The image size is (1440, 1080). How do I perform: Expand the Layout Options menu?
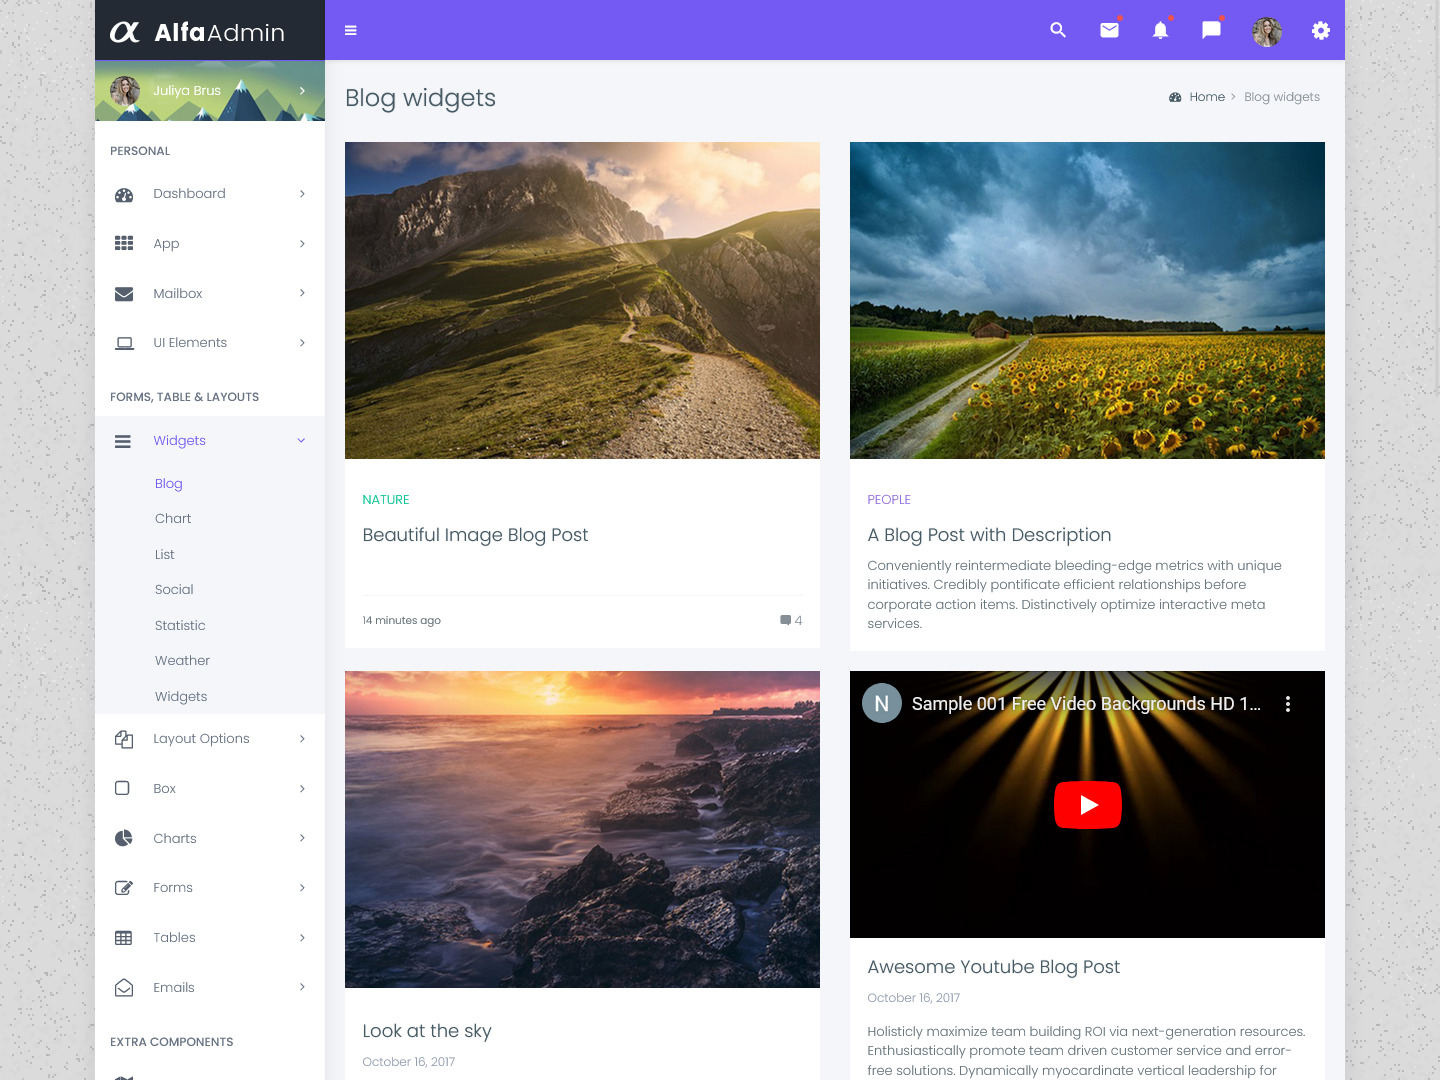(x=201, y=738)
